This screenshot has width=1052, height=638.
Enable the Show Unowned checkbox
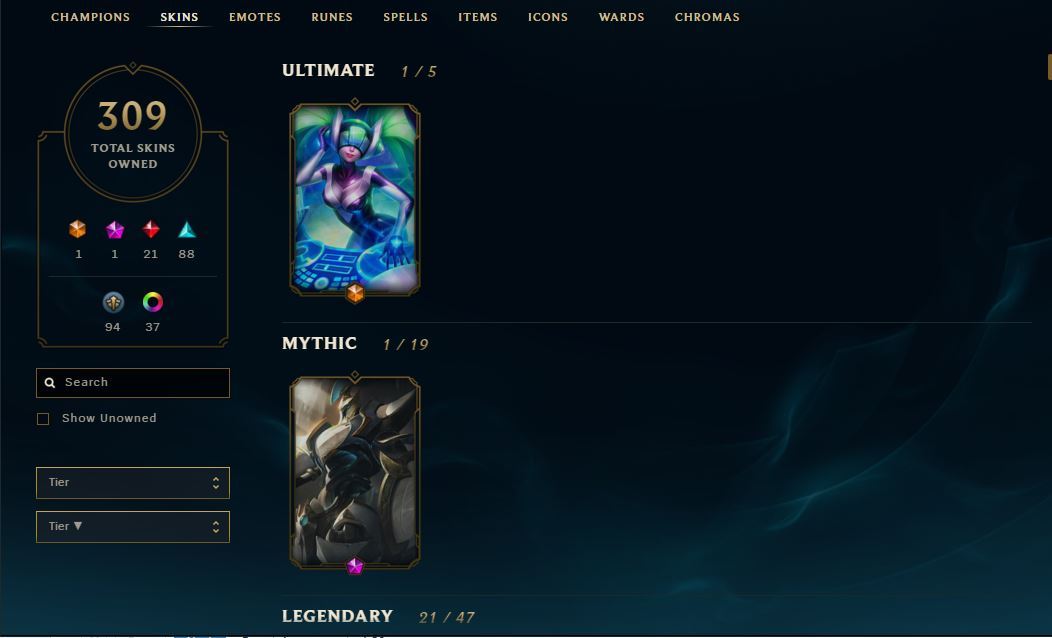pyautogui.click(x=43, y=419)
